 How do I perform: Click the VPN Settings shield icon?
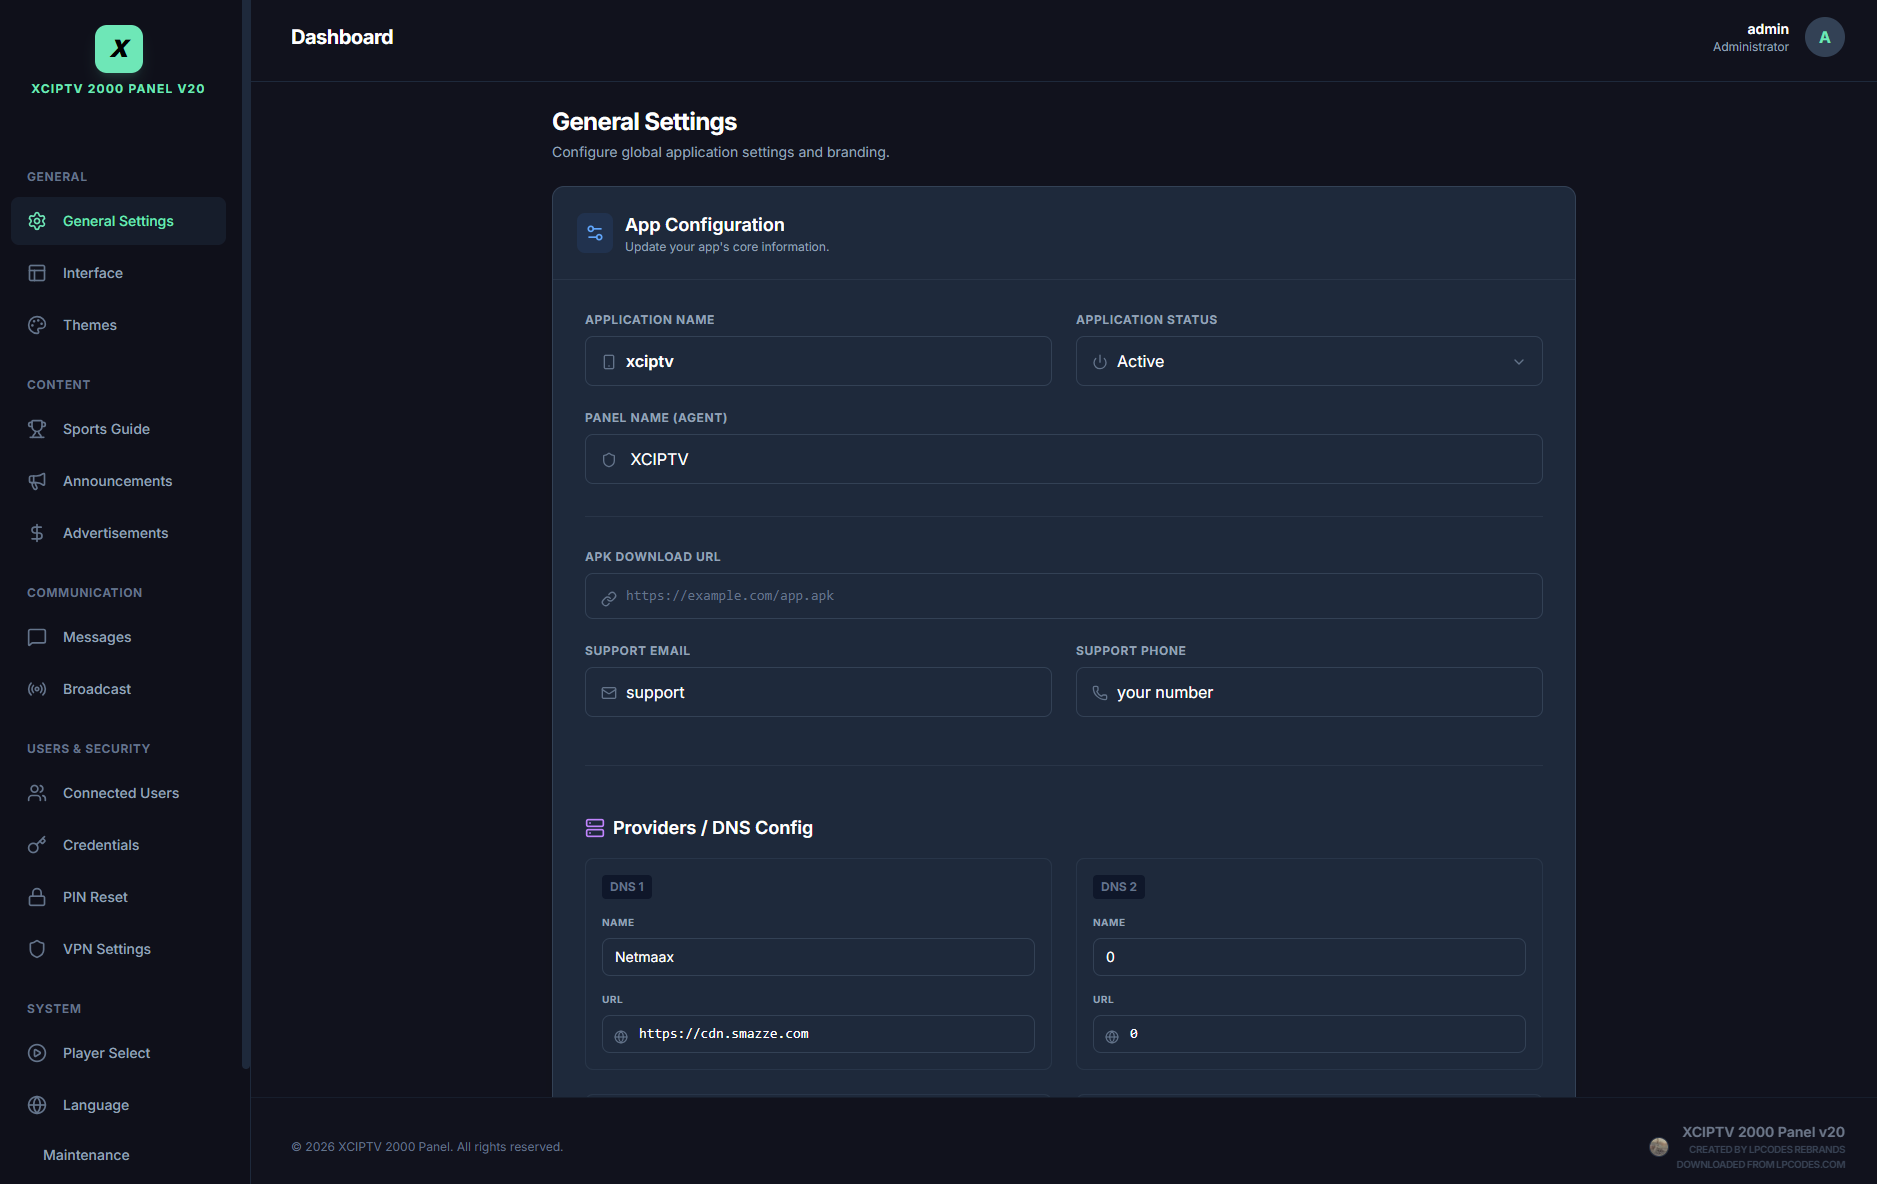tap(37, 949)
